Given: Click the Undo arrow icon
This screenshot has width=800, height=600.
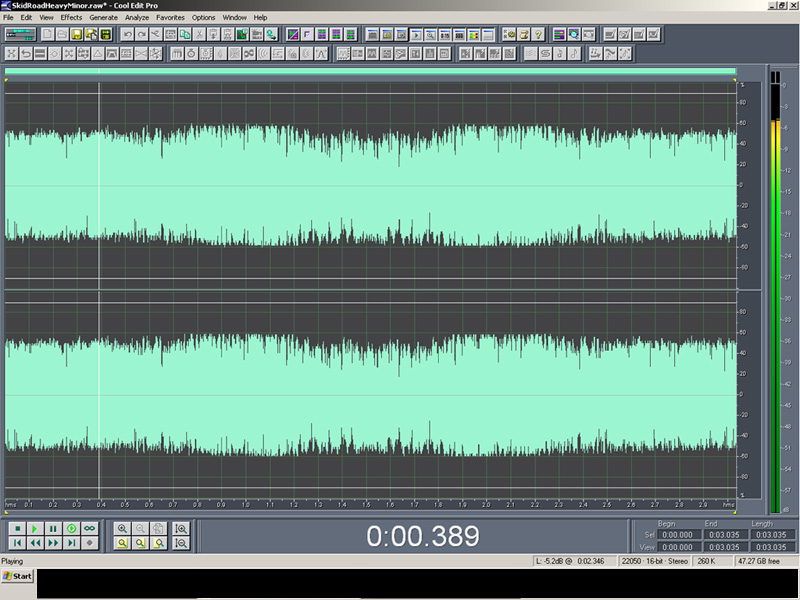Looking at the screenshot, I should [127, 35].
